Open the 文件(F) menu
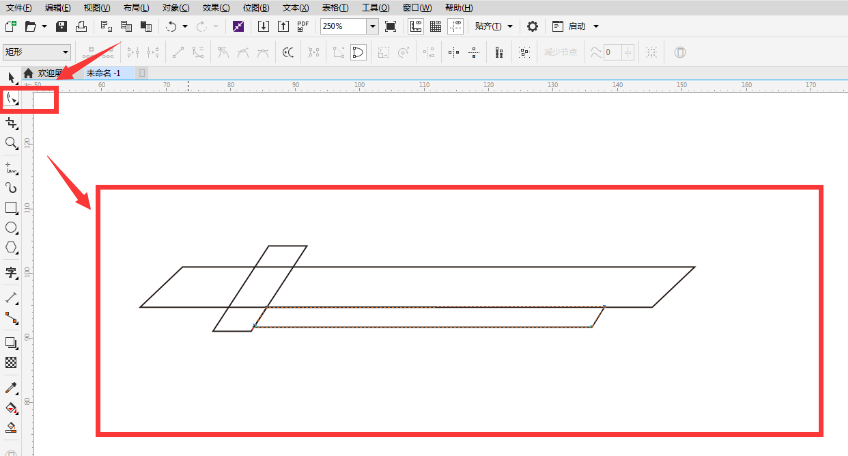This screenshot has width=848, height=456. [x=19, y=8]
